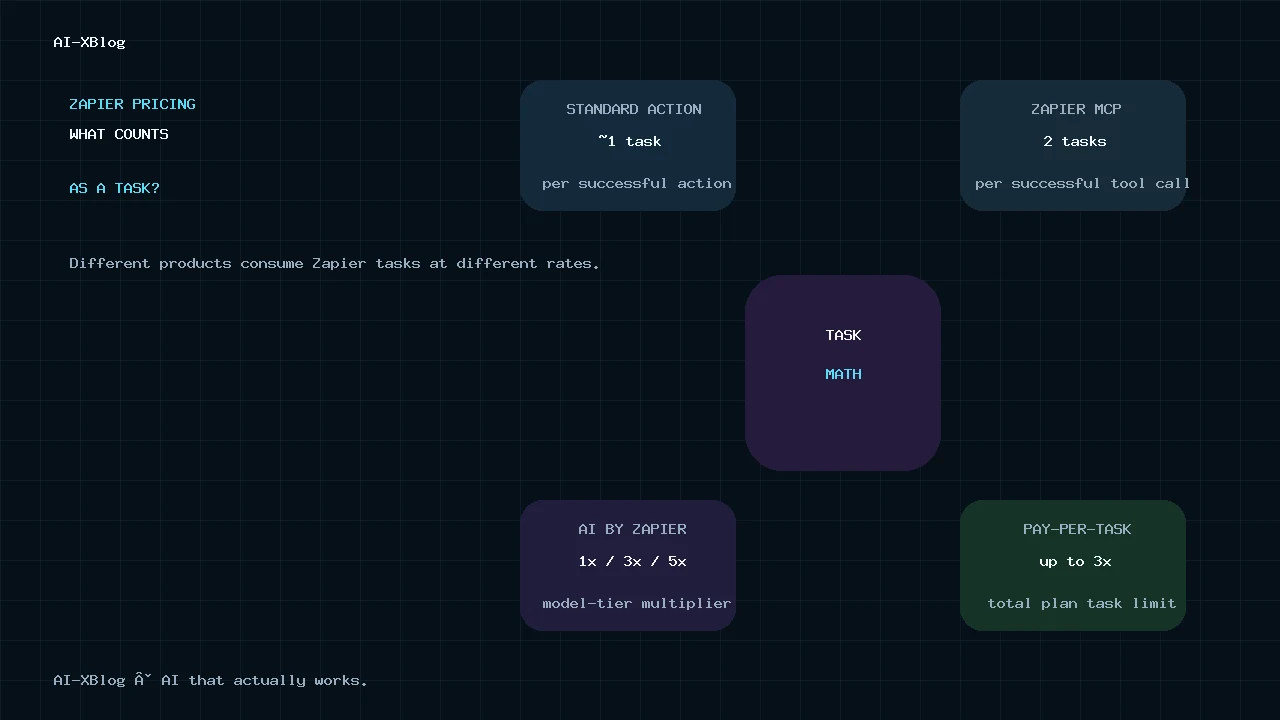Click 'per successful action' caption
The image size is (1280, 720).
[x=637, y=183]
